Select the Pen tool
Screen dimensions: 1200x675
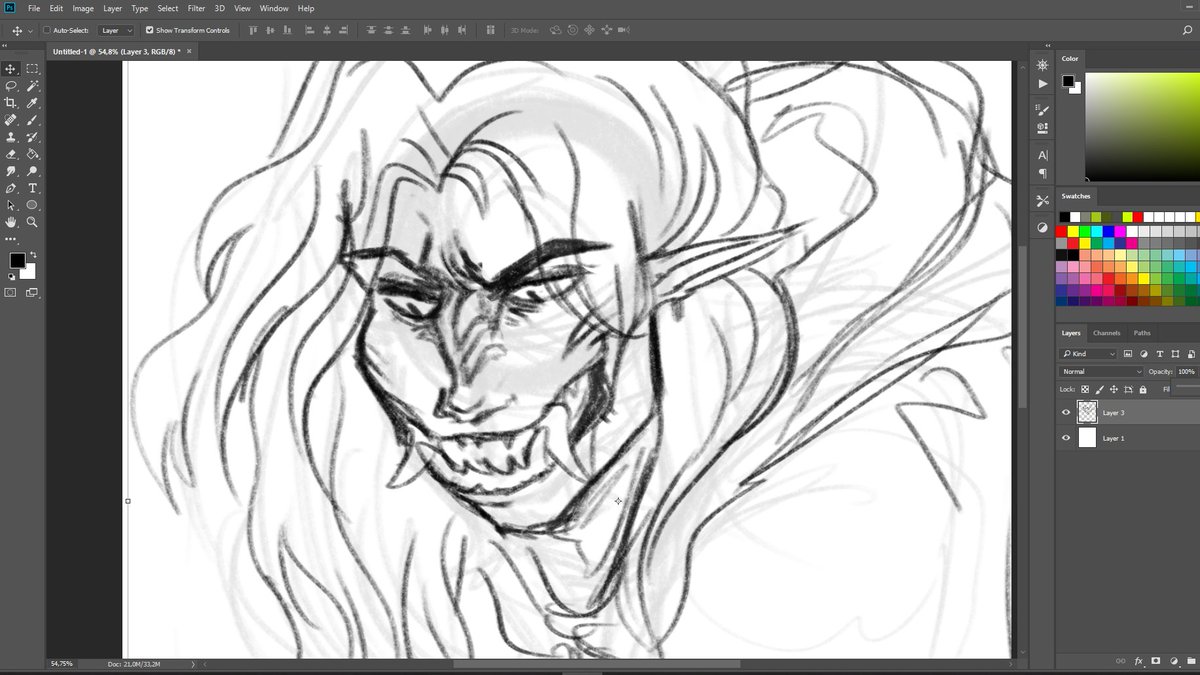(x=11, y=188)
